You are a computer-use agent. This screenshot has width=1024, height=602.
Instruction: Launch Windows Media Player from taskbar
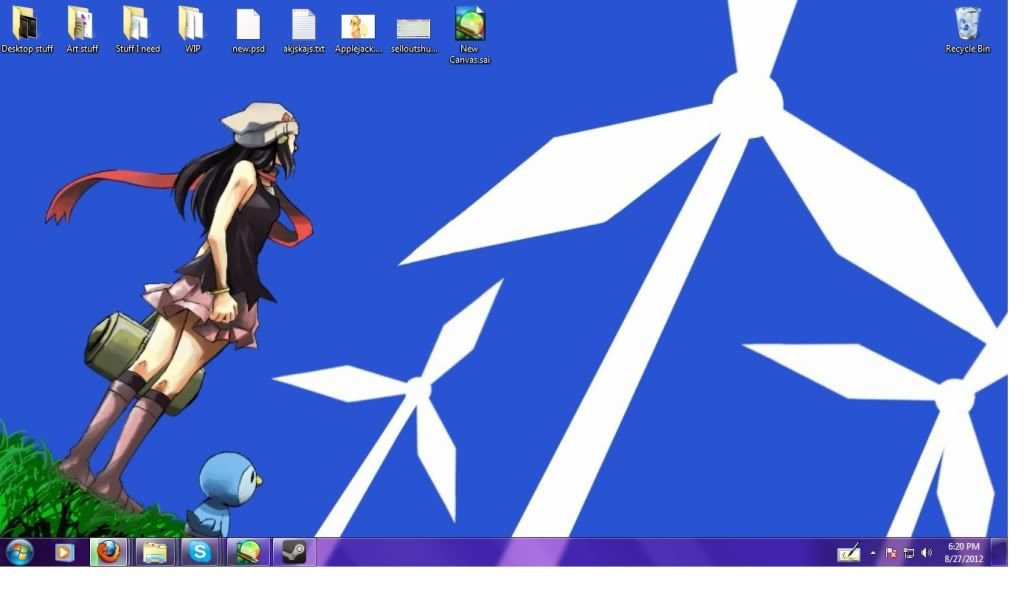coord(64,553)
